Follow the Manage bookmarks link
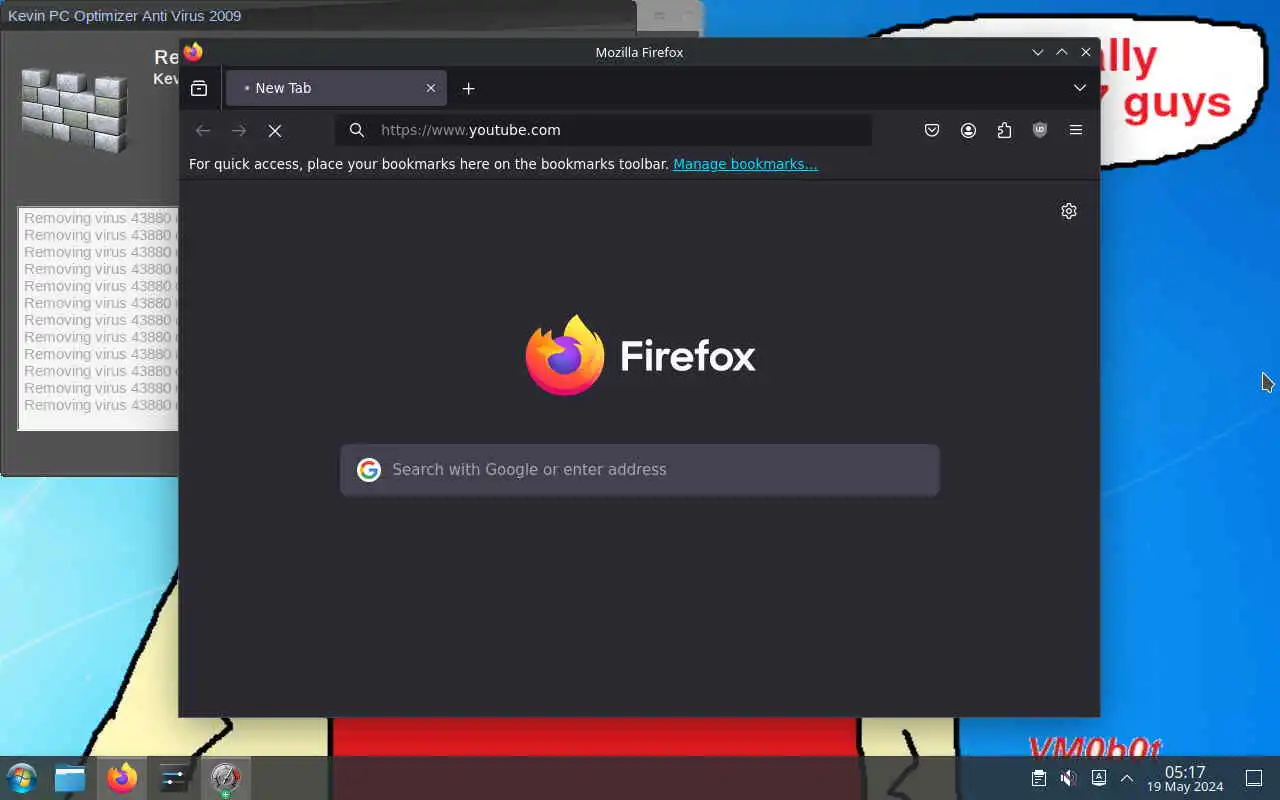 (745, 164)
